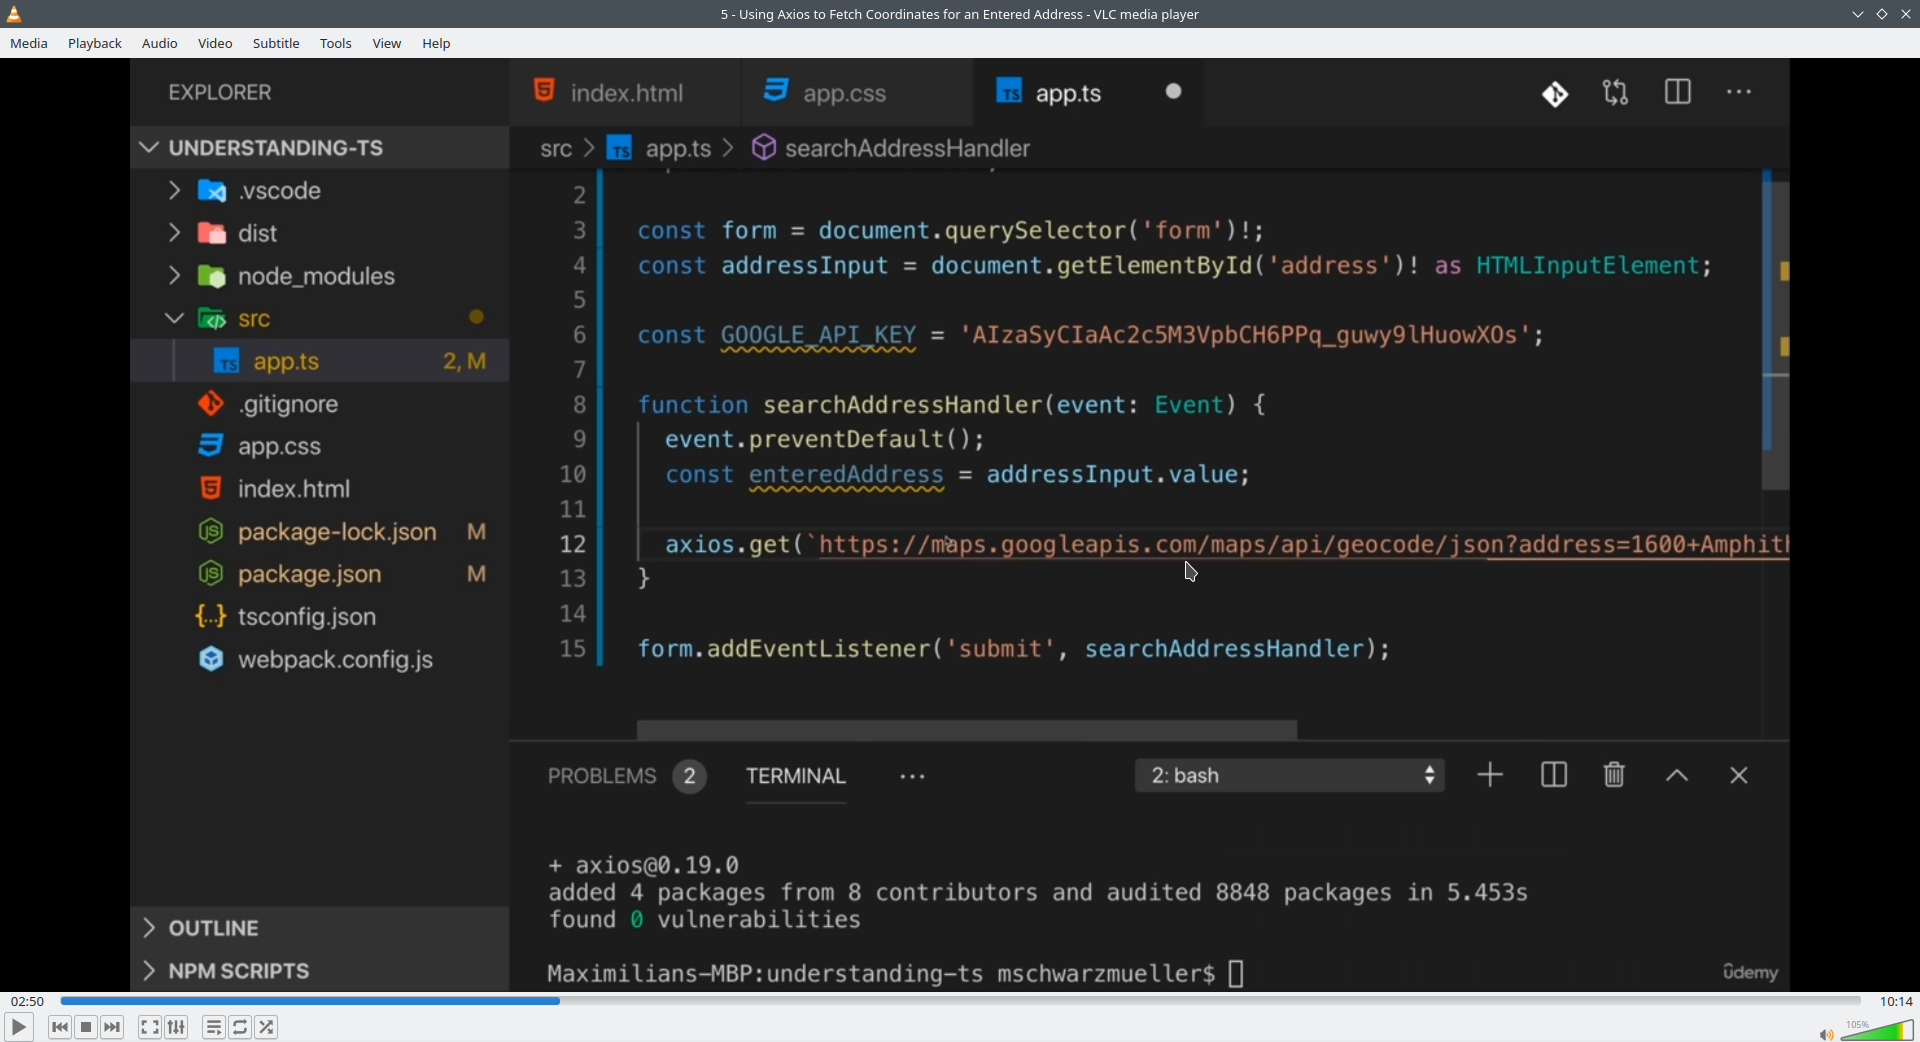Image resolution: width=1920 pixels, height=1042 pixels.
Task: Click unsaved dot on app.ts tab
Action: 1174,92
